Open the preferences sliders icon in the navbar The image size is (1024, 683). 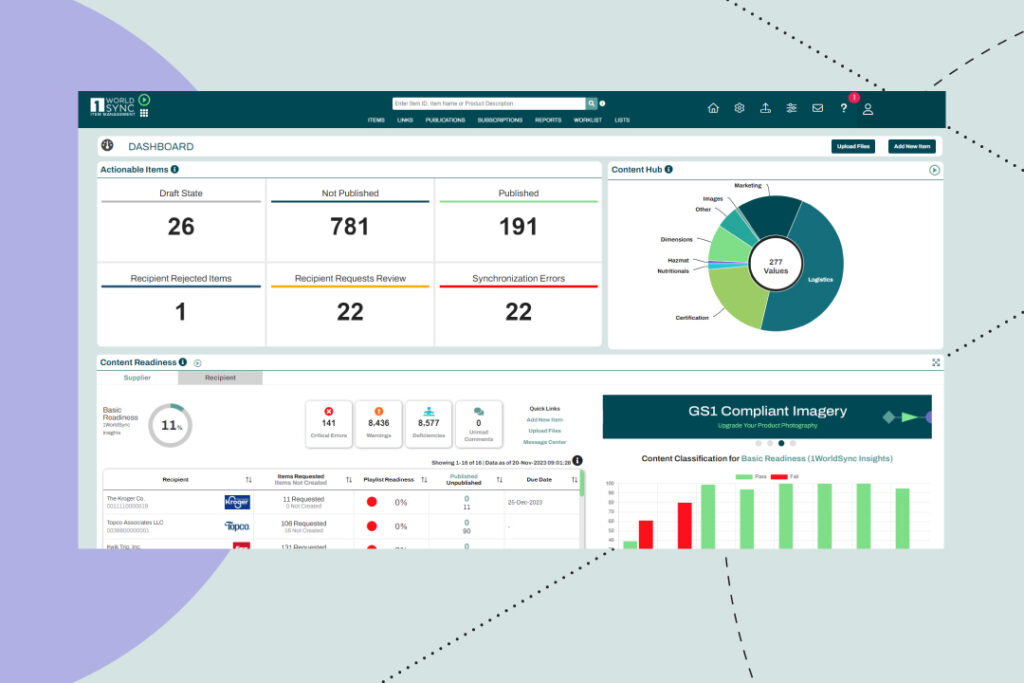(791, 107)
